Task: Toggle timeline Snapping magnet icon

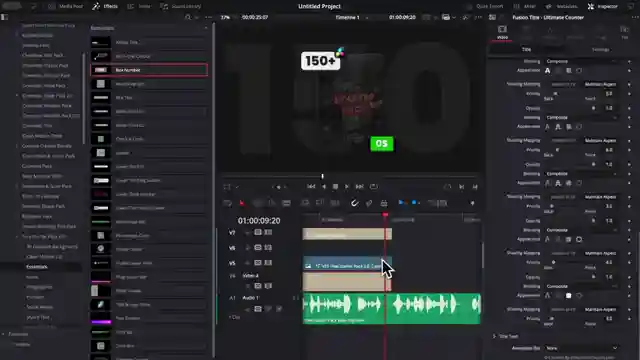Action: tap(354, 203)
